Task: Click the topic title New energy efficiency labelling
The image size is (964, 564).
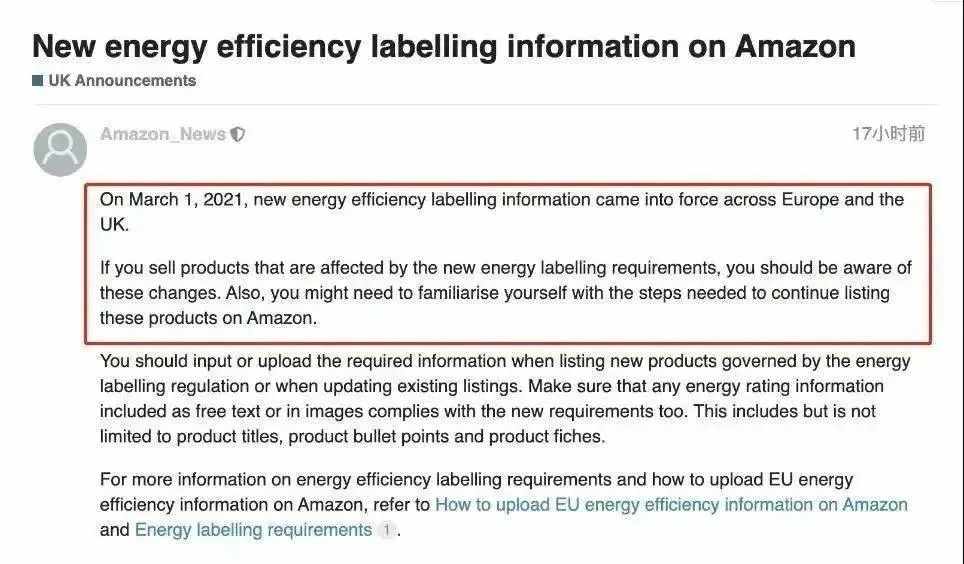Action: pyautogui.click(x=444, y=47)
